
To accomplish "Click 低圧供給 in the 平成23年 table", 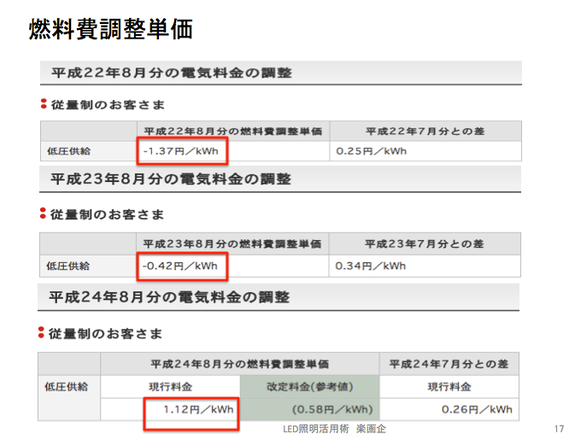I will pos(68,266).
